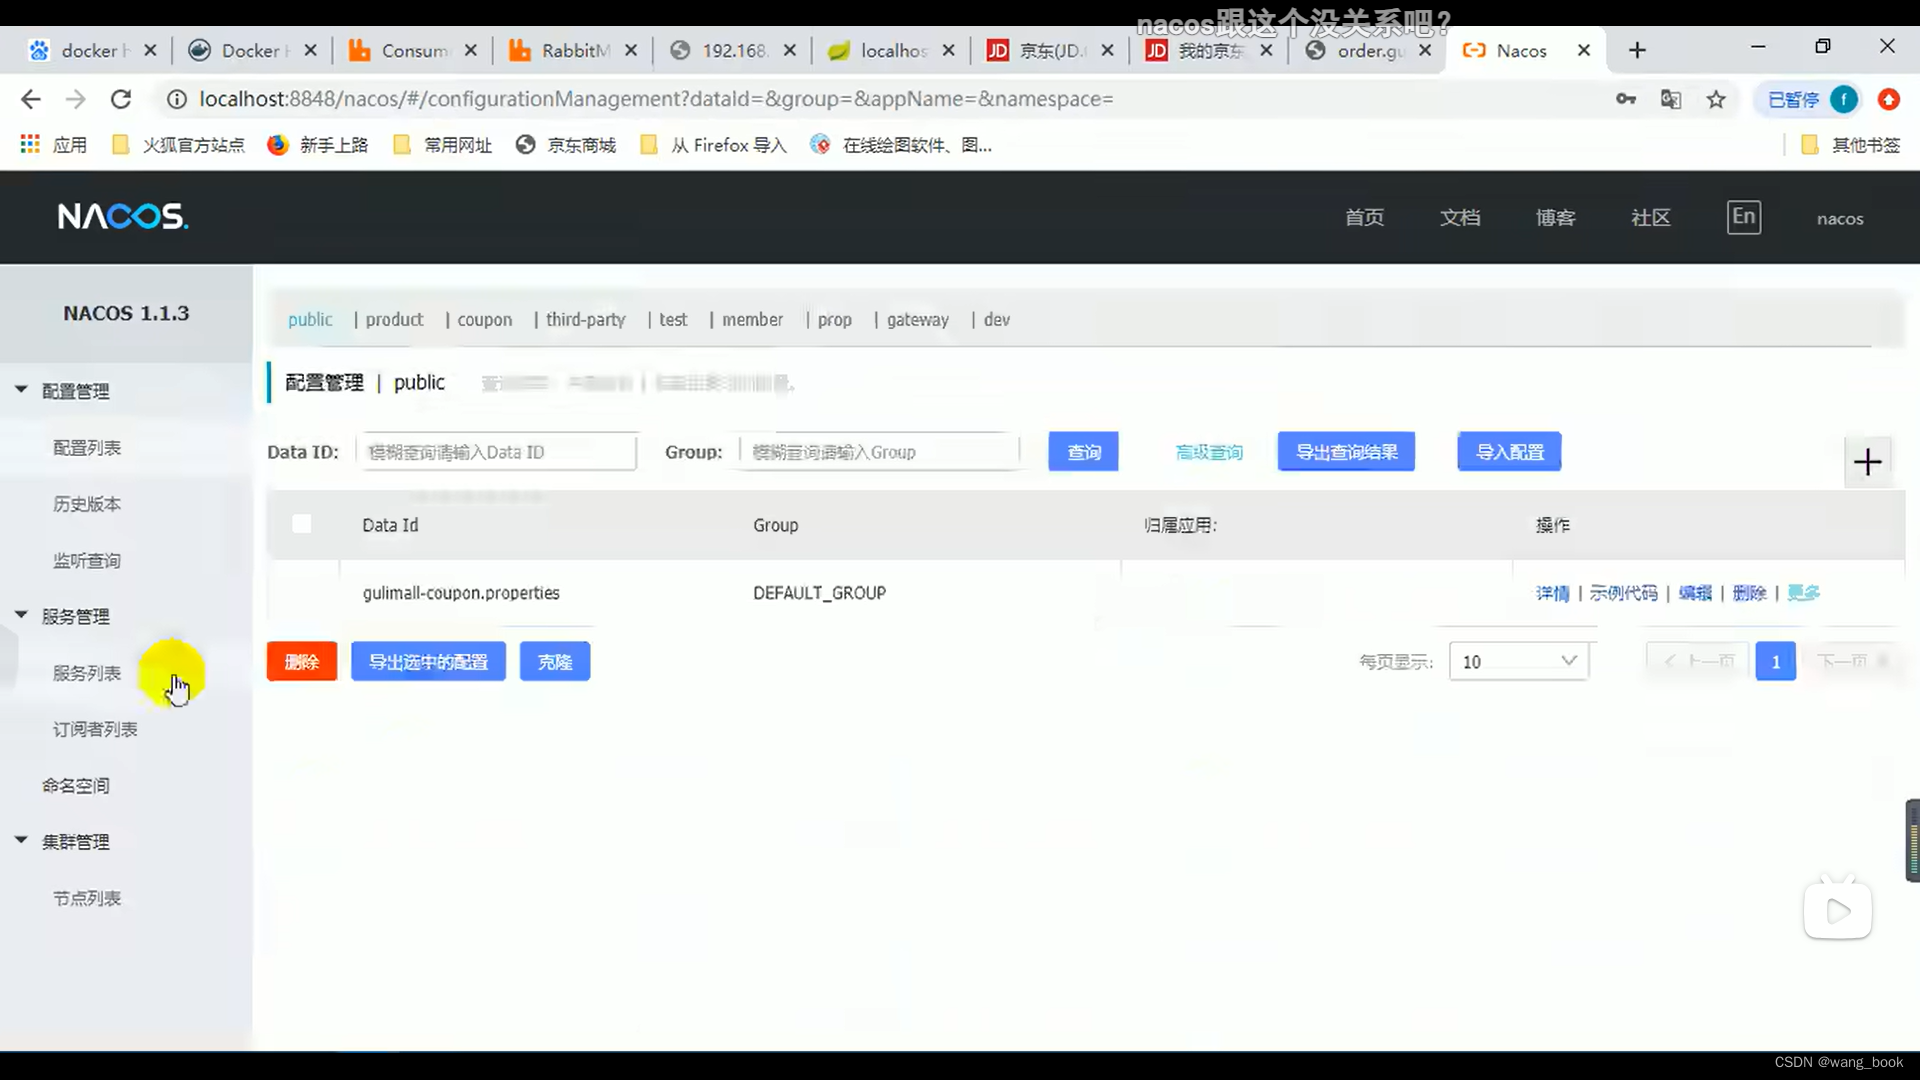
Task: Switch language with the En icon
Action: coord(1743,217)
